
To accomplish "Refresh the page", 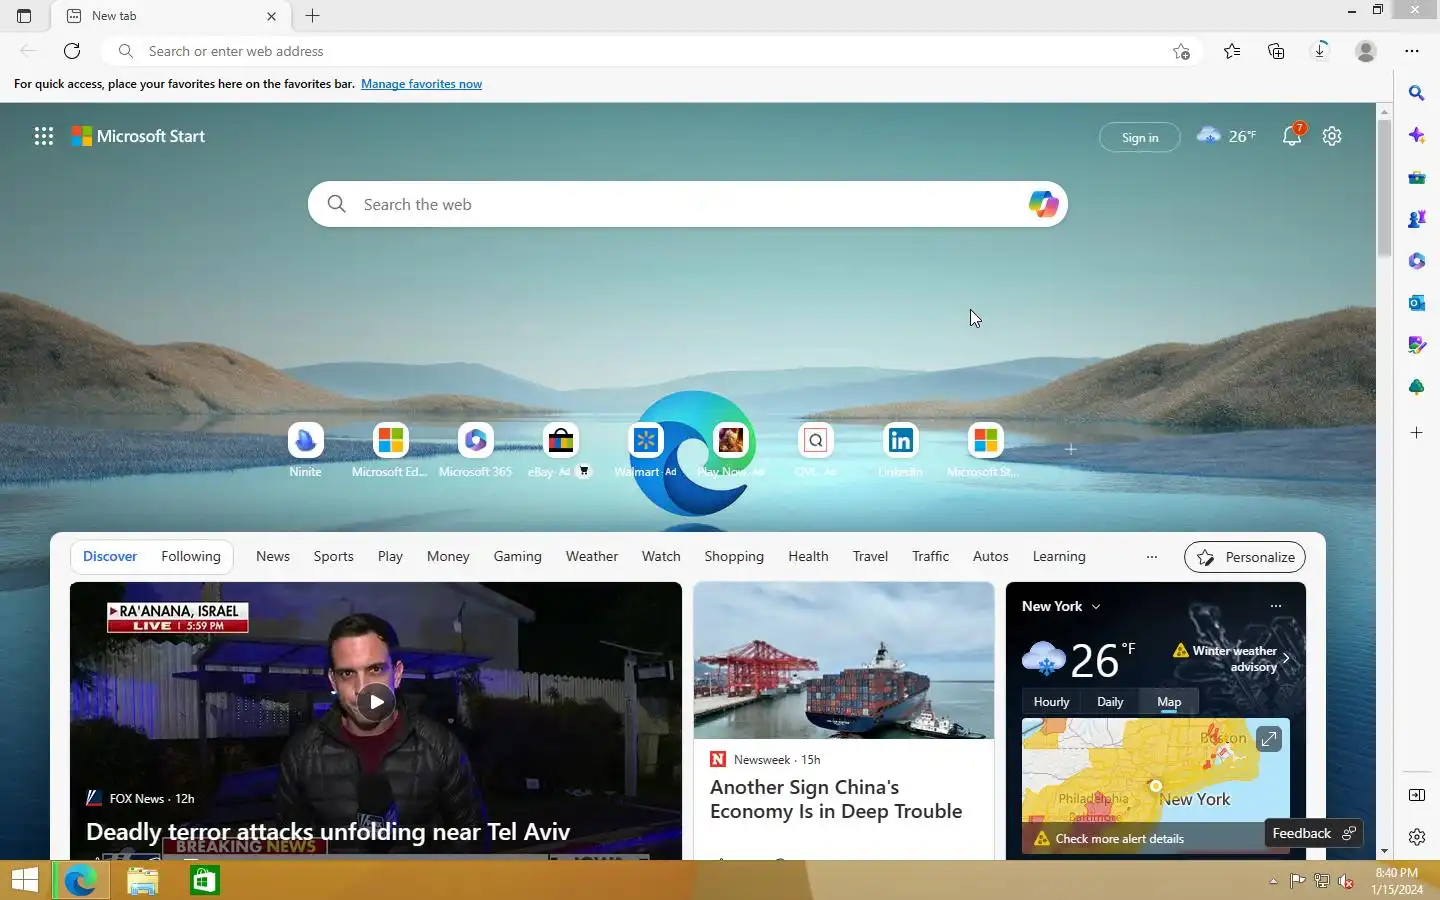I will pyautogui.click(x=72, y=51).
